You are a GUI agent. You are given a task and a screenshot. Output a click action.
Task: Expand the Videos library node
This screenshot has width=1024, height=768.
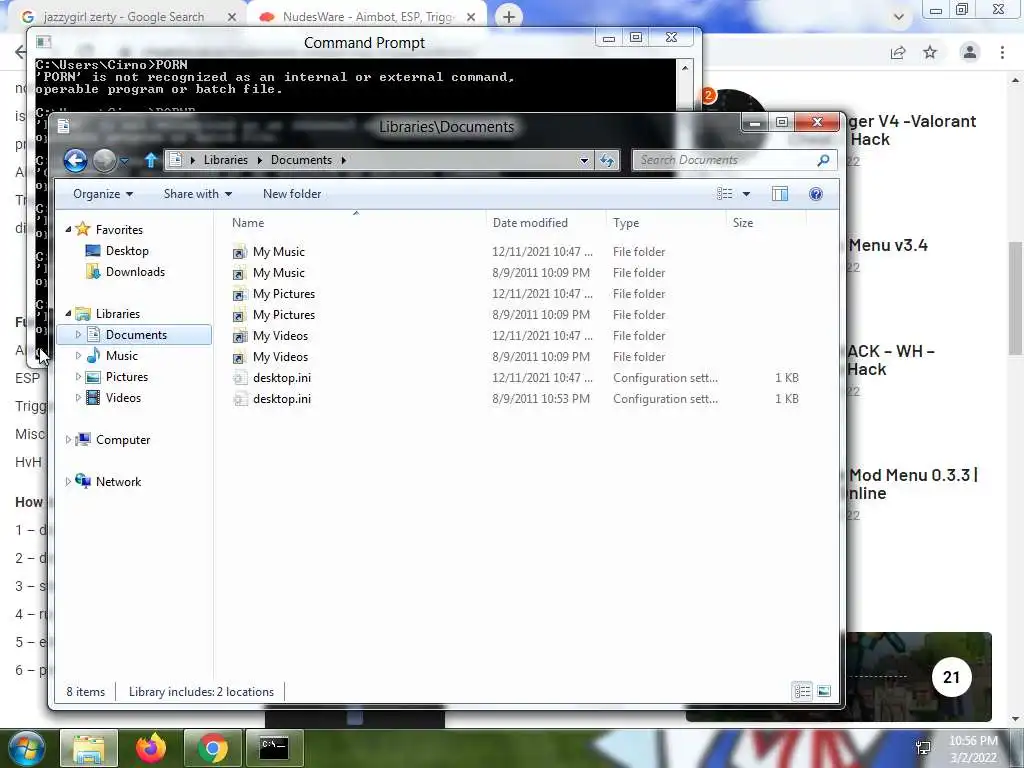click(x=78, y=398)
